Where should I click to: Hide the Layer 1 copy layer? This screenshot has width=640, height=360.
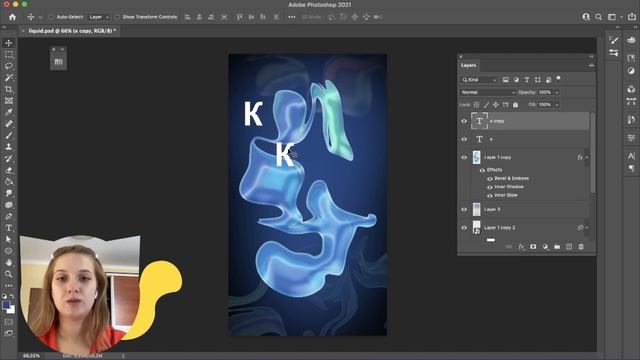[464, 158]
